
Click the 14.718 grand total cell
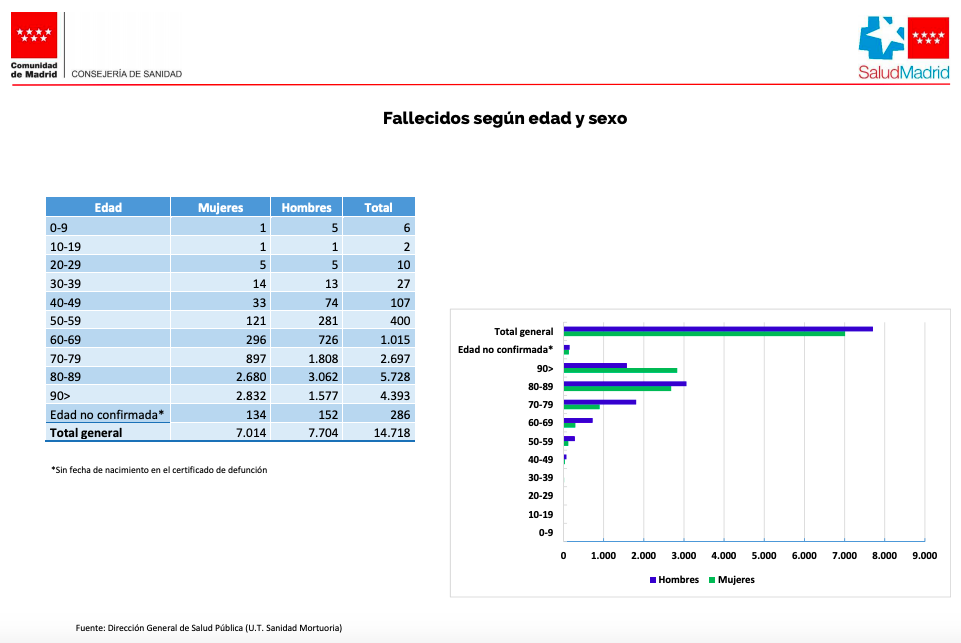pyautogui.click(x=391, y=433)
